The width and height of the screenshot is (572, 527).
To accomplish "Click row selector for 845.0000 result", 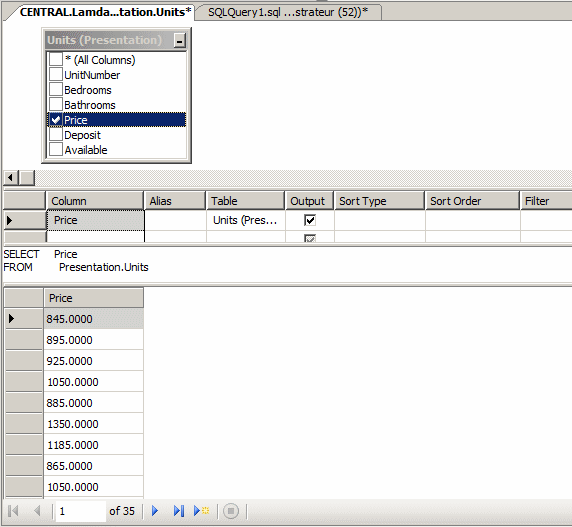I will 24,319.
